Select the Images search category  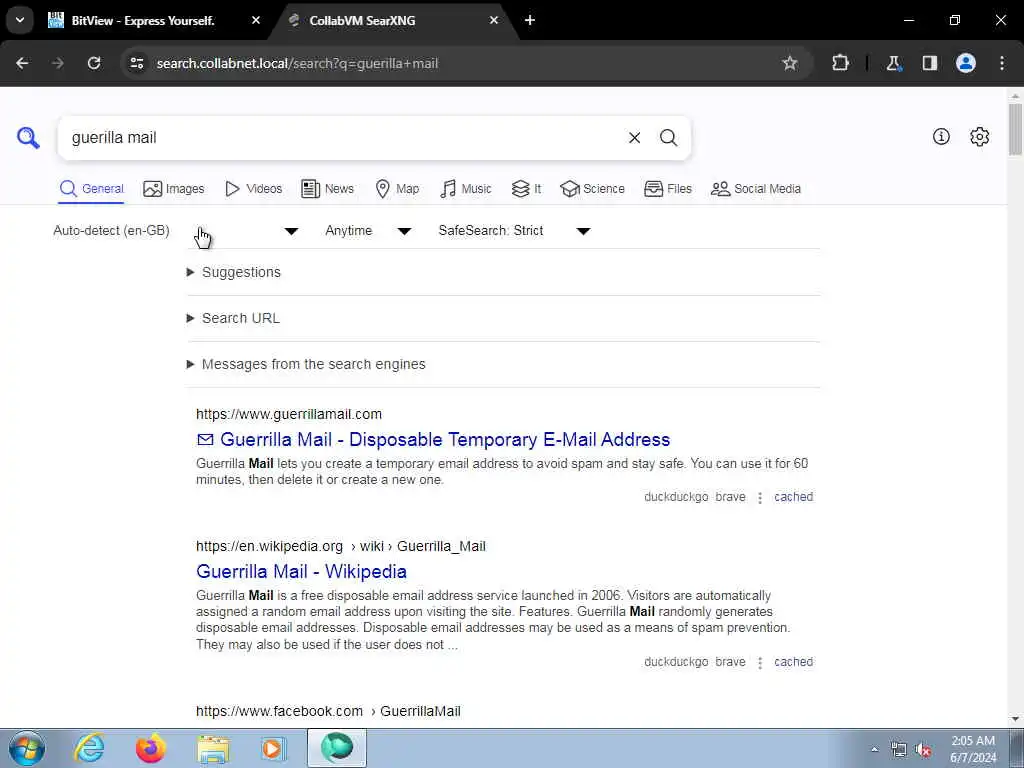point(174,189)
